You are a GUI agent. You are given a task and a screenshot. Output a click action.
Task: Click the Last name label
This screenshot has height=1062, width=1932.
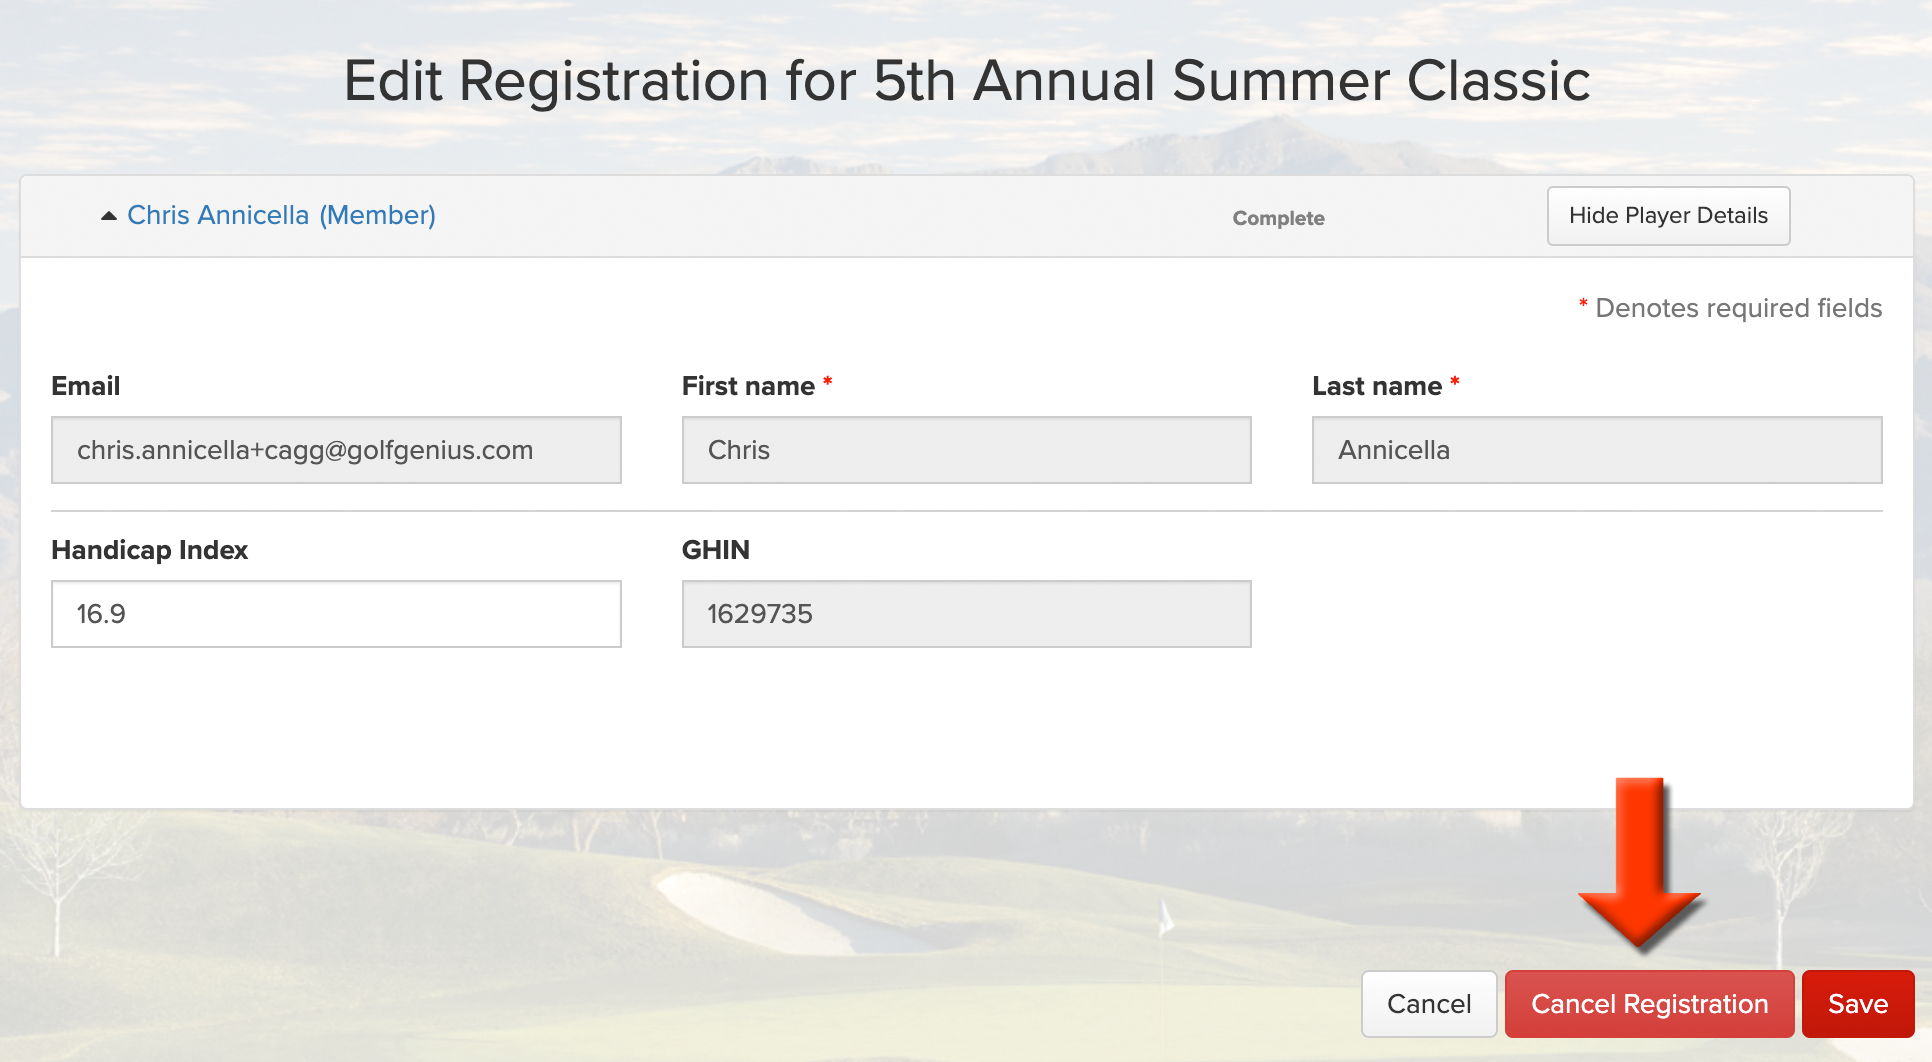[x=1377, y=386]
